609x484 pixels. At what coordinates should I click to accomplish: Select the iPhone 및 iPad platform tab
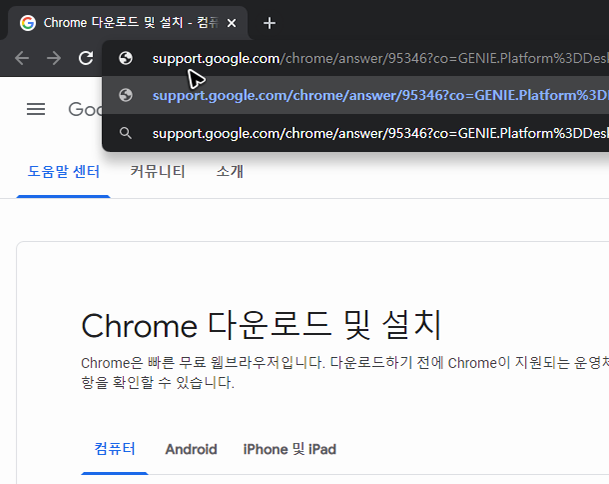[289, 449]
